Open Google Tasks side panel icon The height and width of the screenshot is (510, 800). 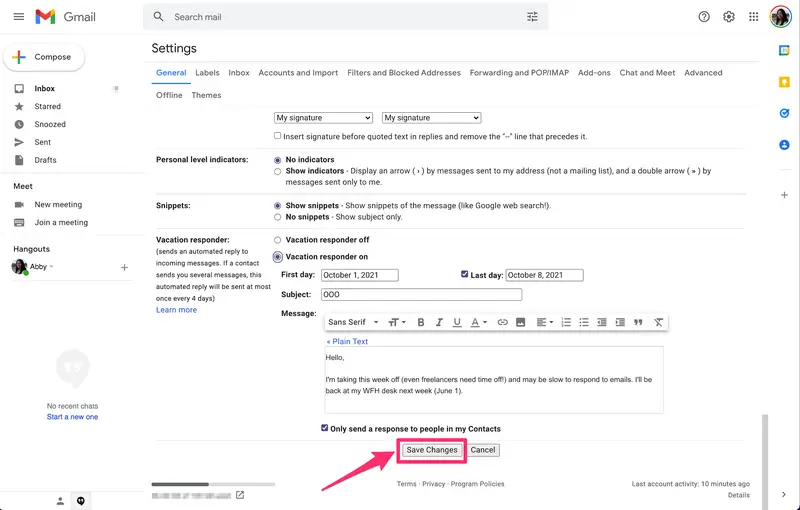tap(784, 113)
